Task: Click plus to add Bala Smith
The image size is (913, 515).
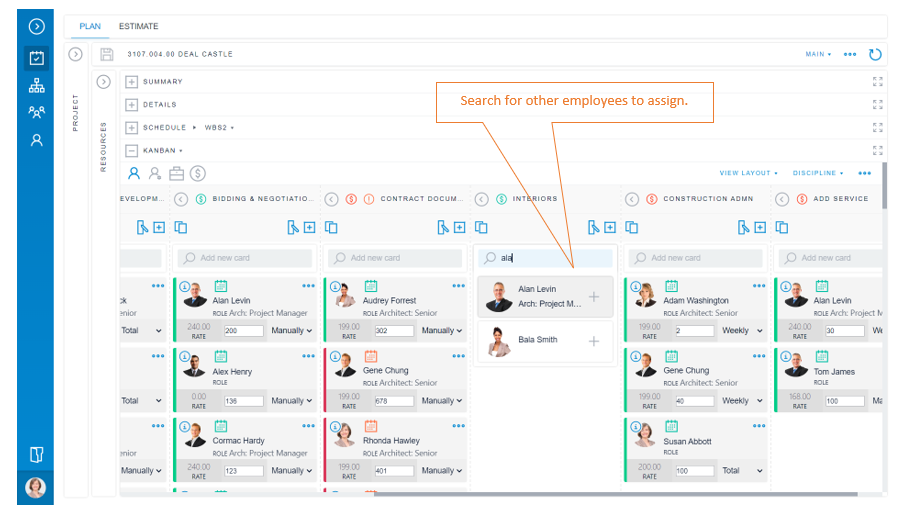Action: 593,341
